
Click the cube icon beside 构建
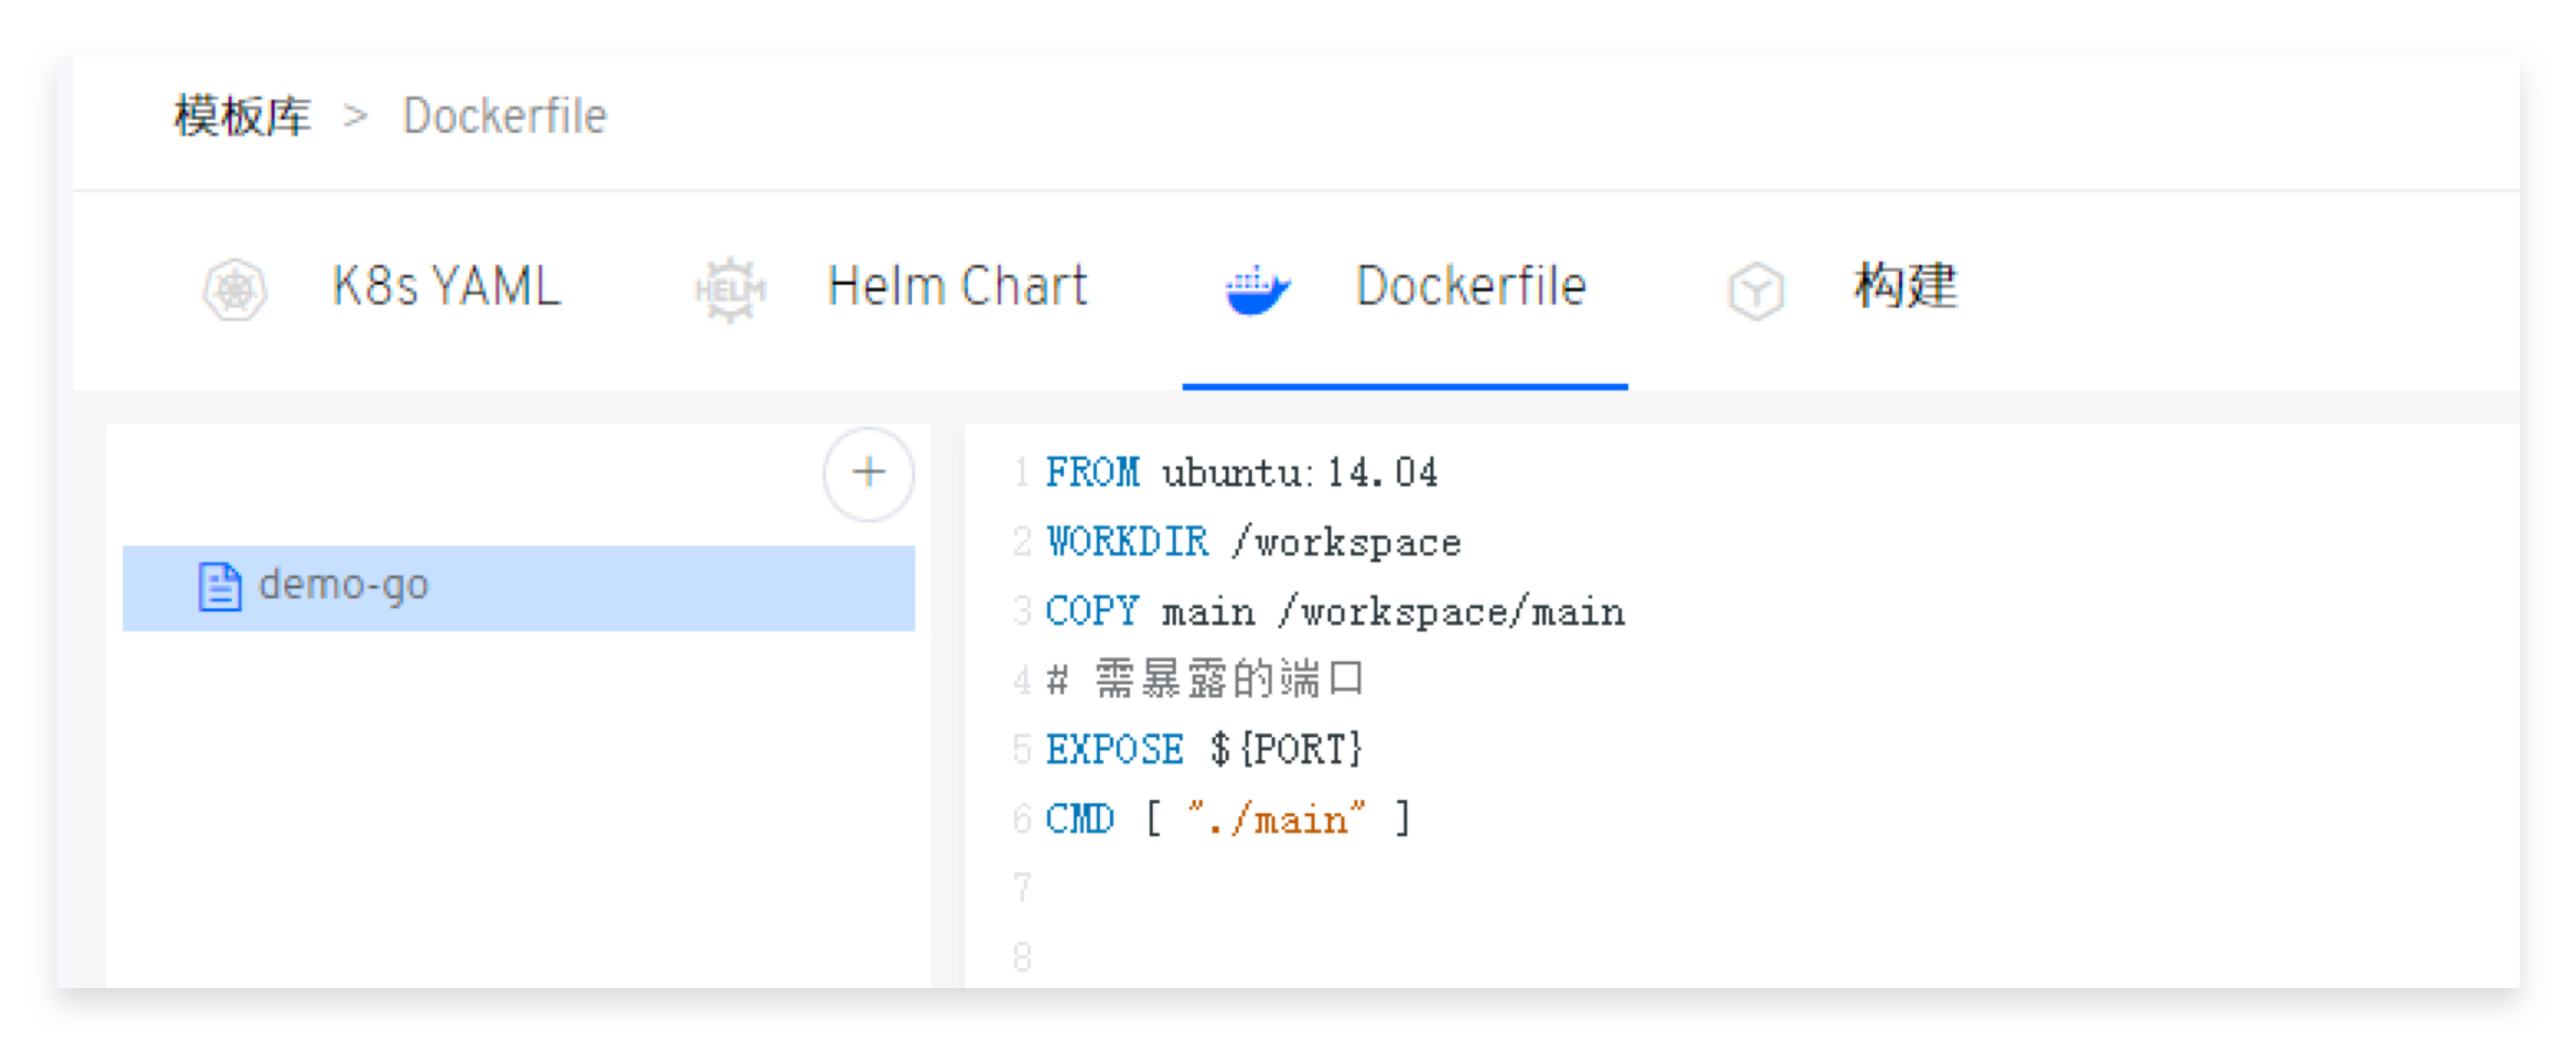point(1755,290)
